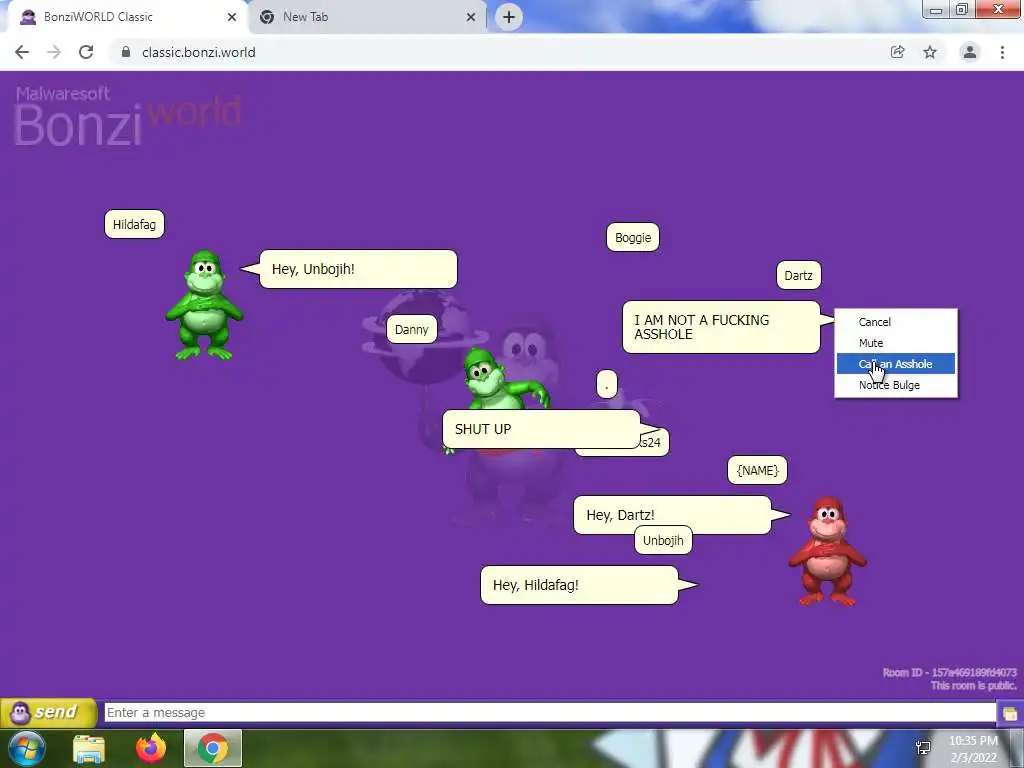Click the Room ID text
Screen dimensions: 1024x768
pyautogui.click(x=950, y=673)
